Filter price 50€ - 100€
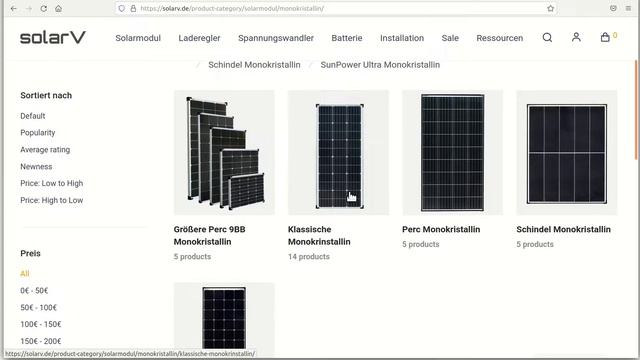The height and width of the screenshot is (360, 640). click(x=38, y=307)
